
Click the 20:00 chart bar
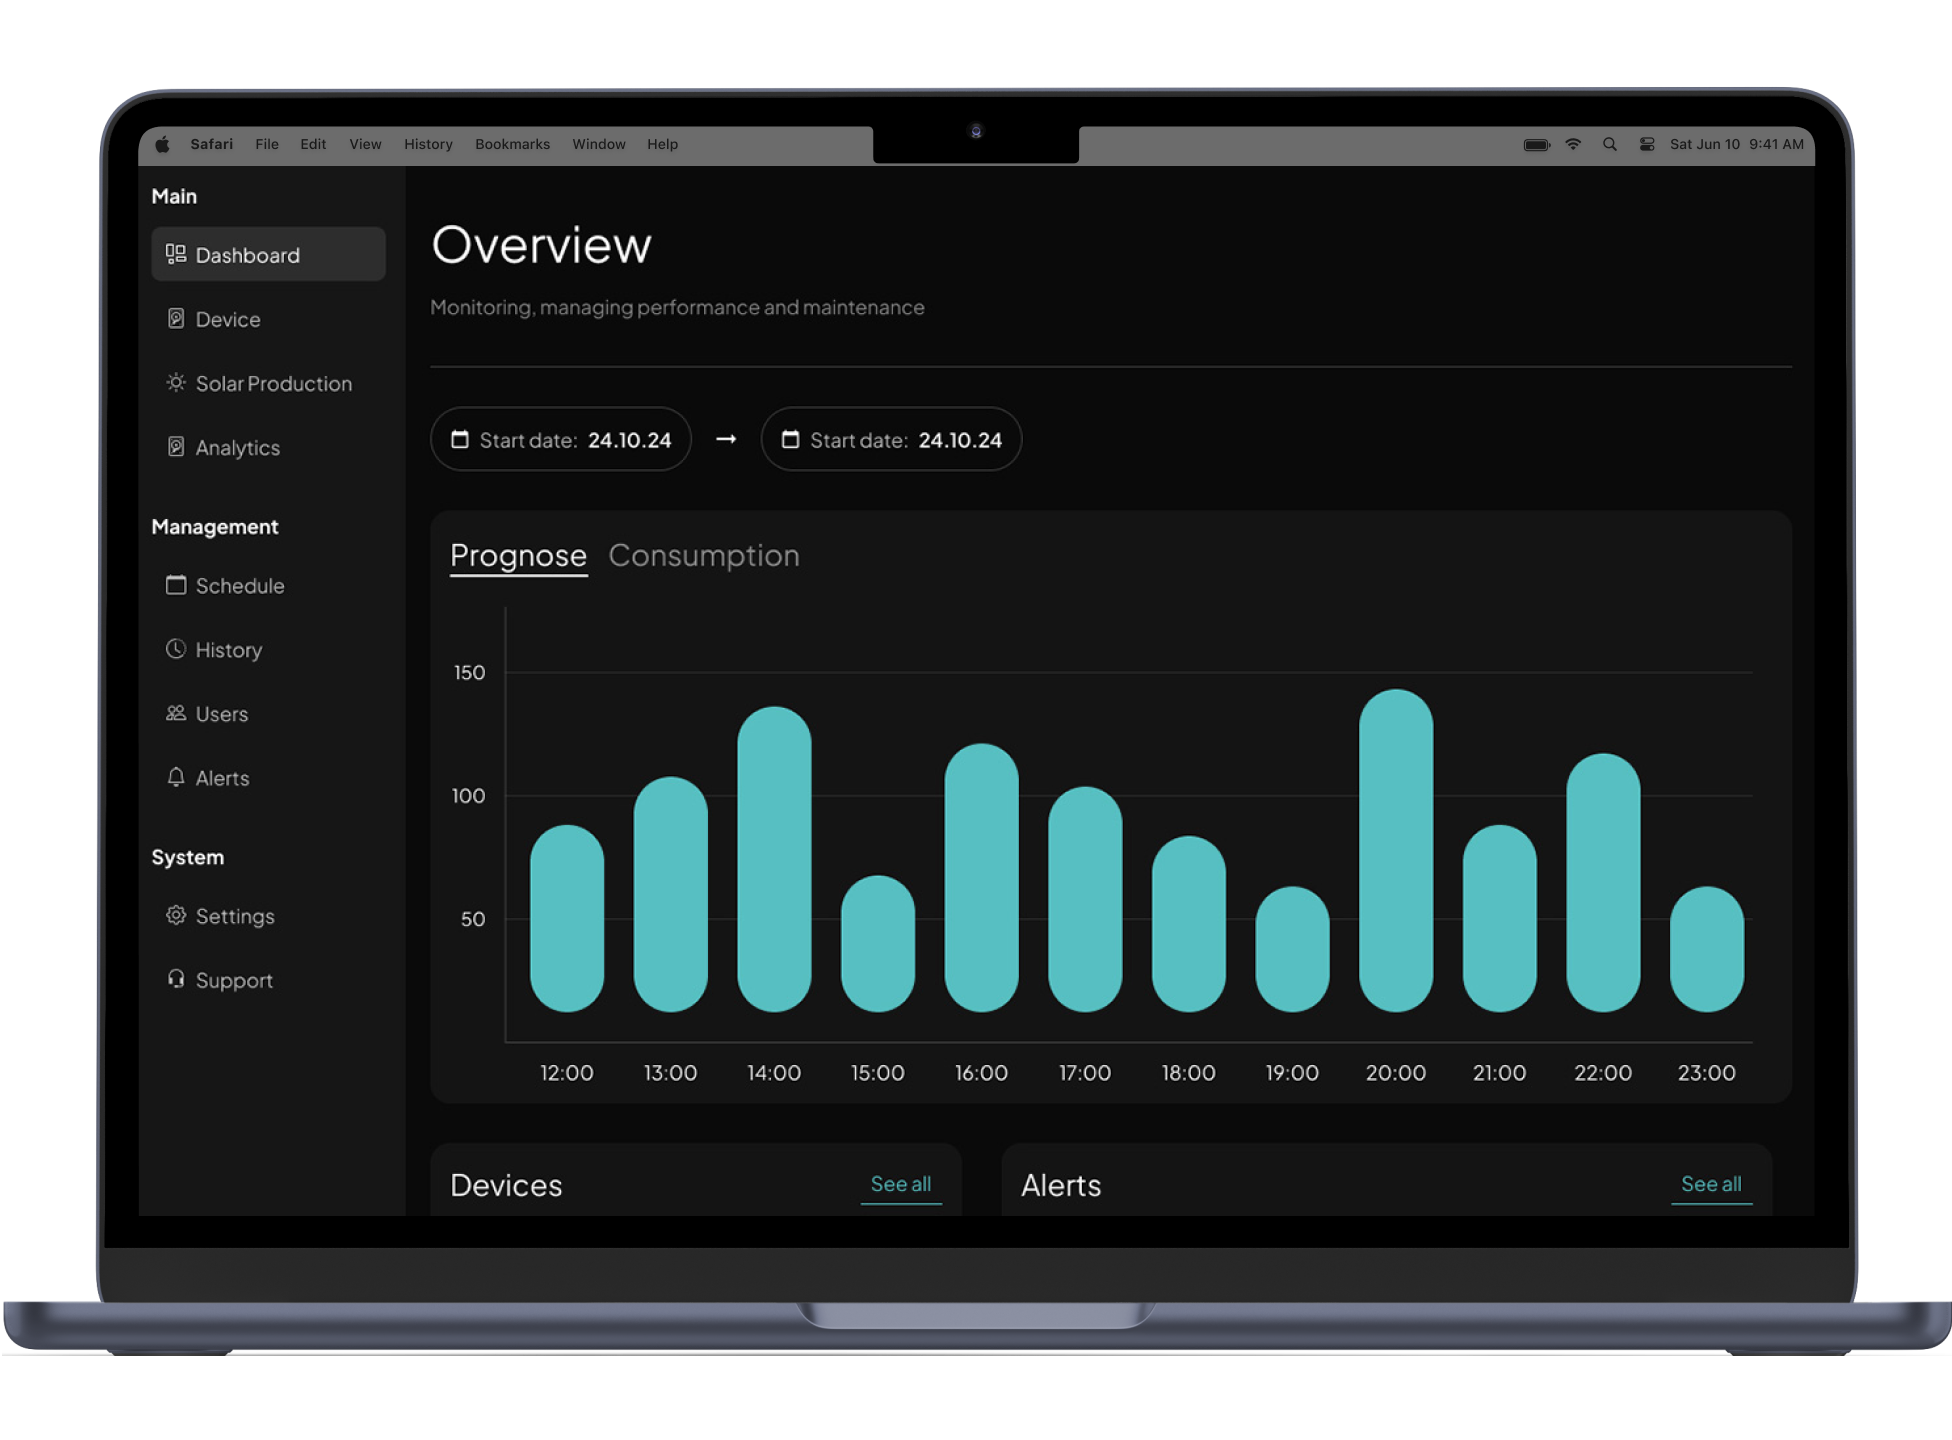[x=1395, y=850]
